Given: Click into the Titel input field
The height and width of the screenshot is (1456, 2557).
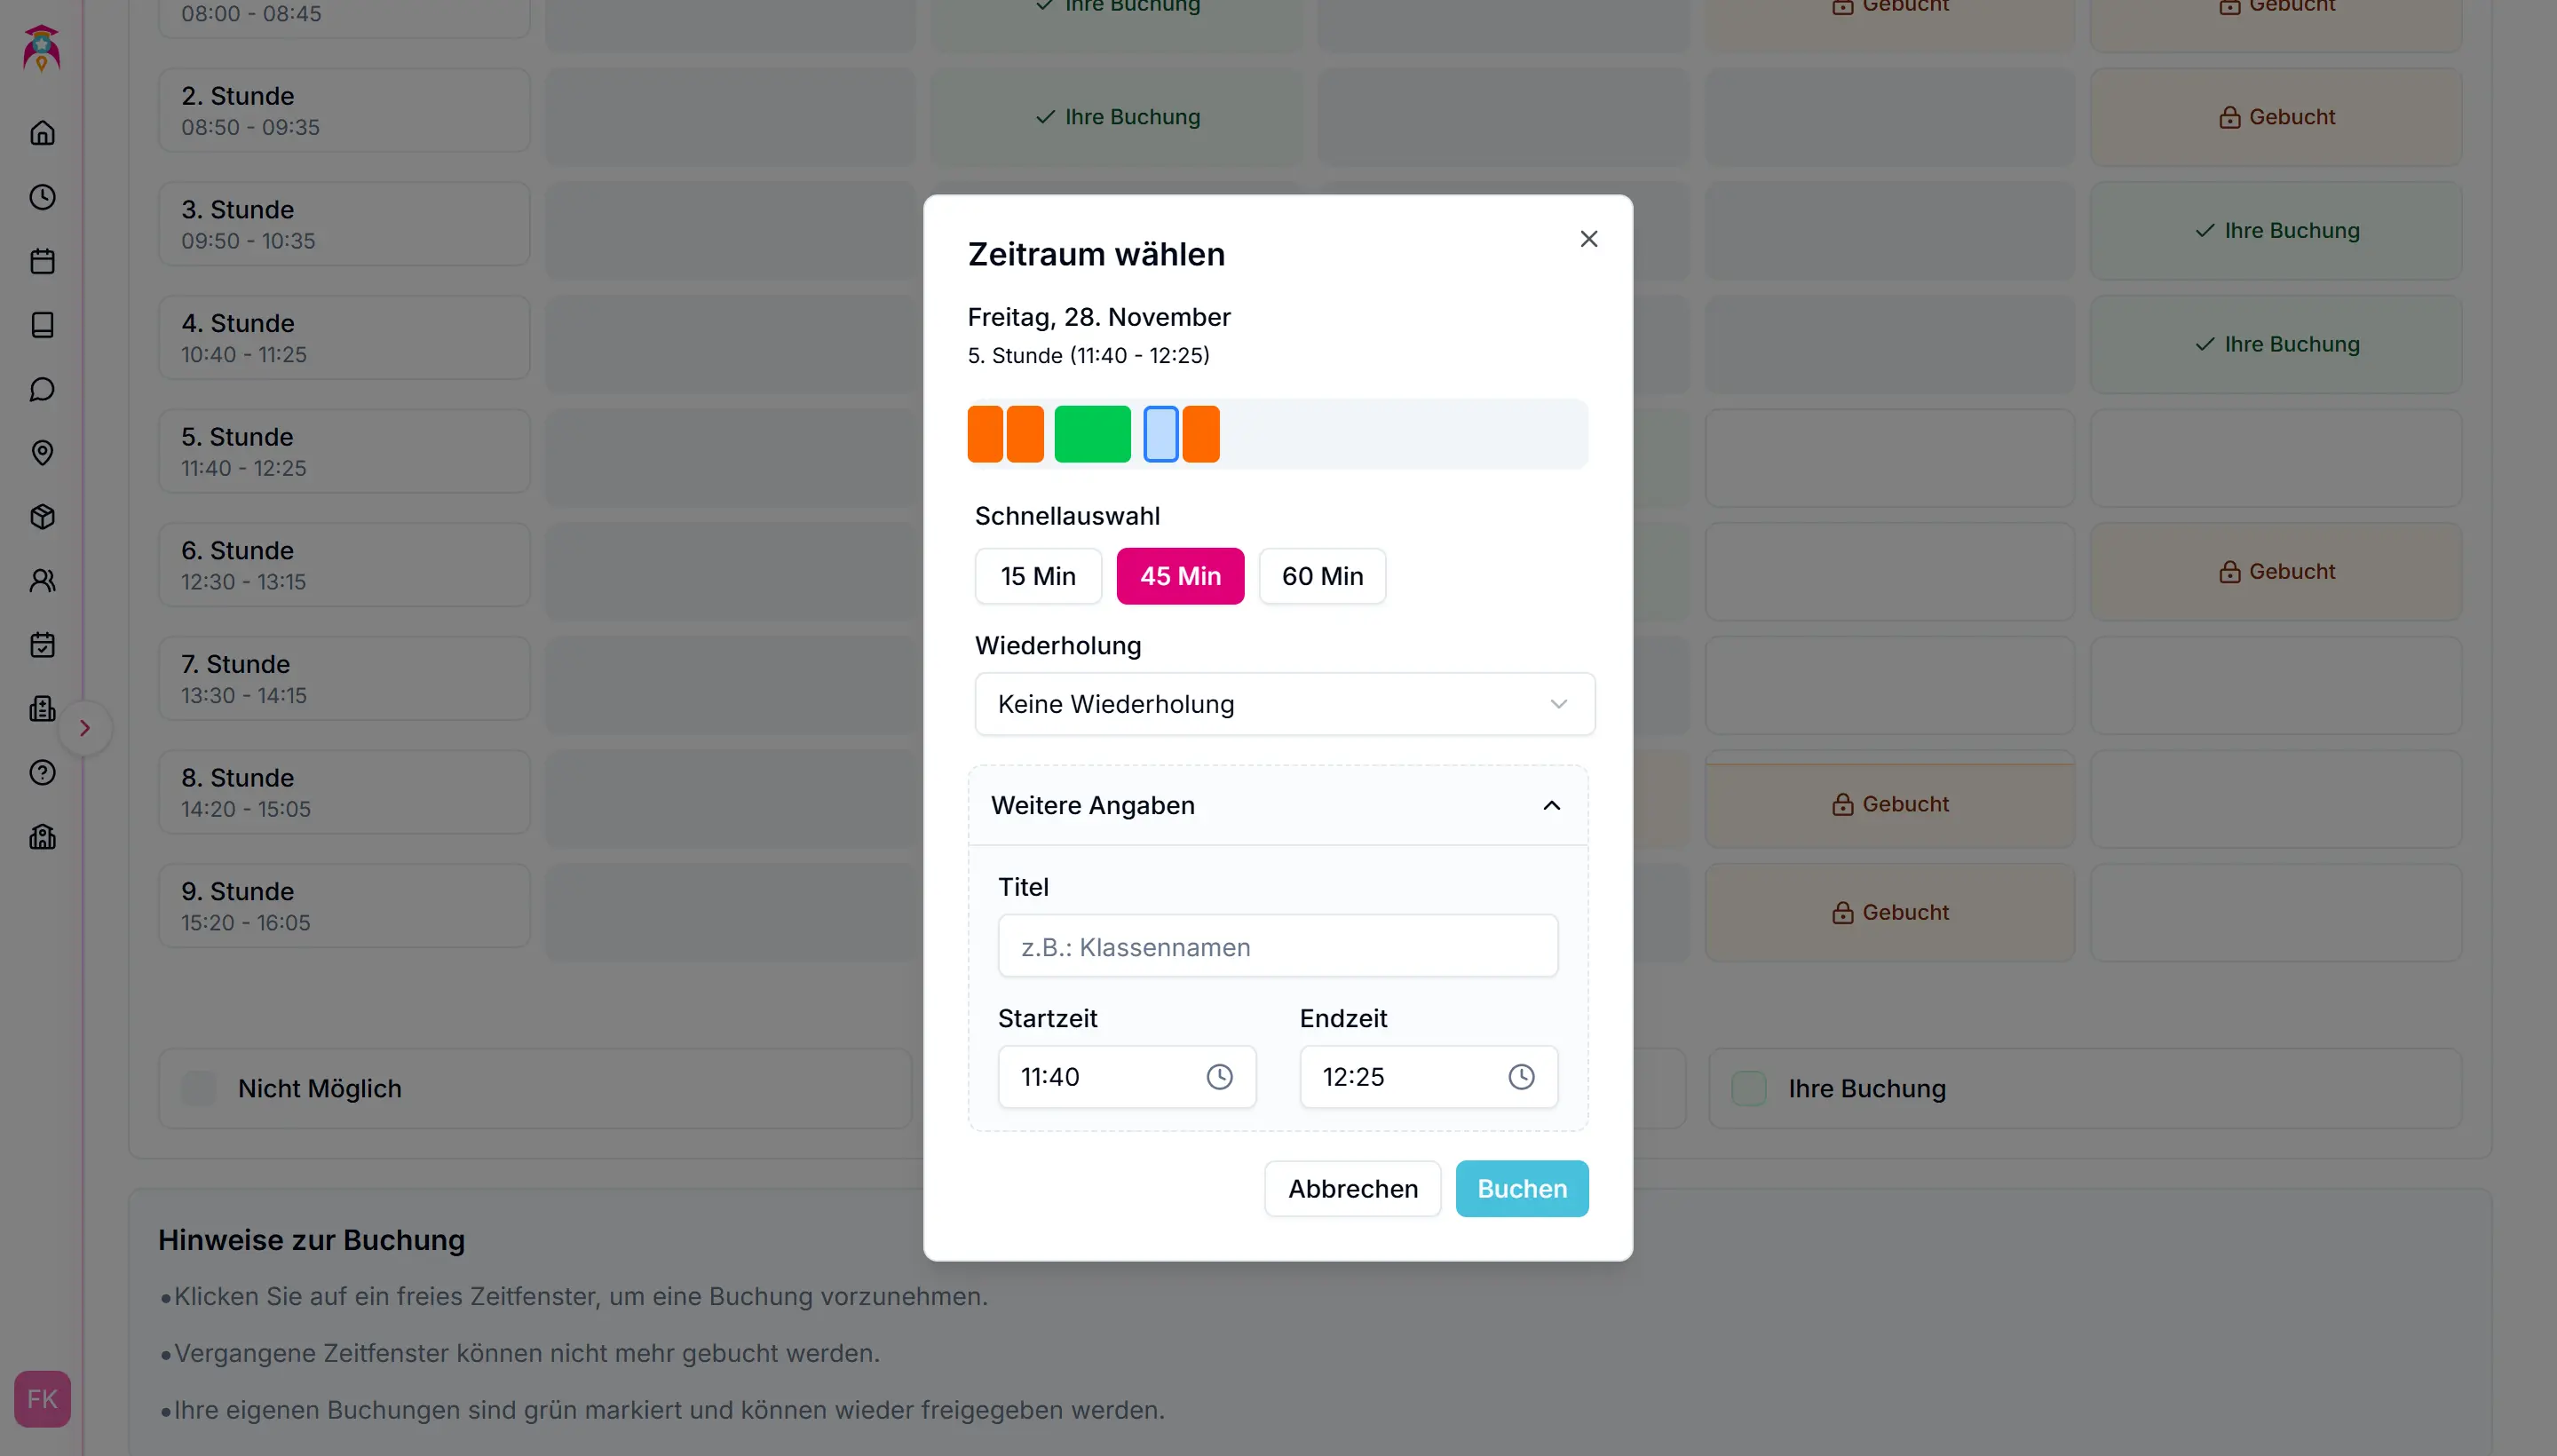Looking at the screenshot, I should pyautogui.click(x=1277, y=947).
